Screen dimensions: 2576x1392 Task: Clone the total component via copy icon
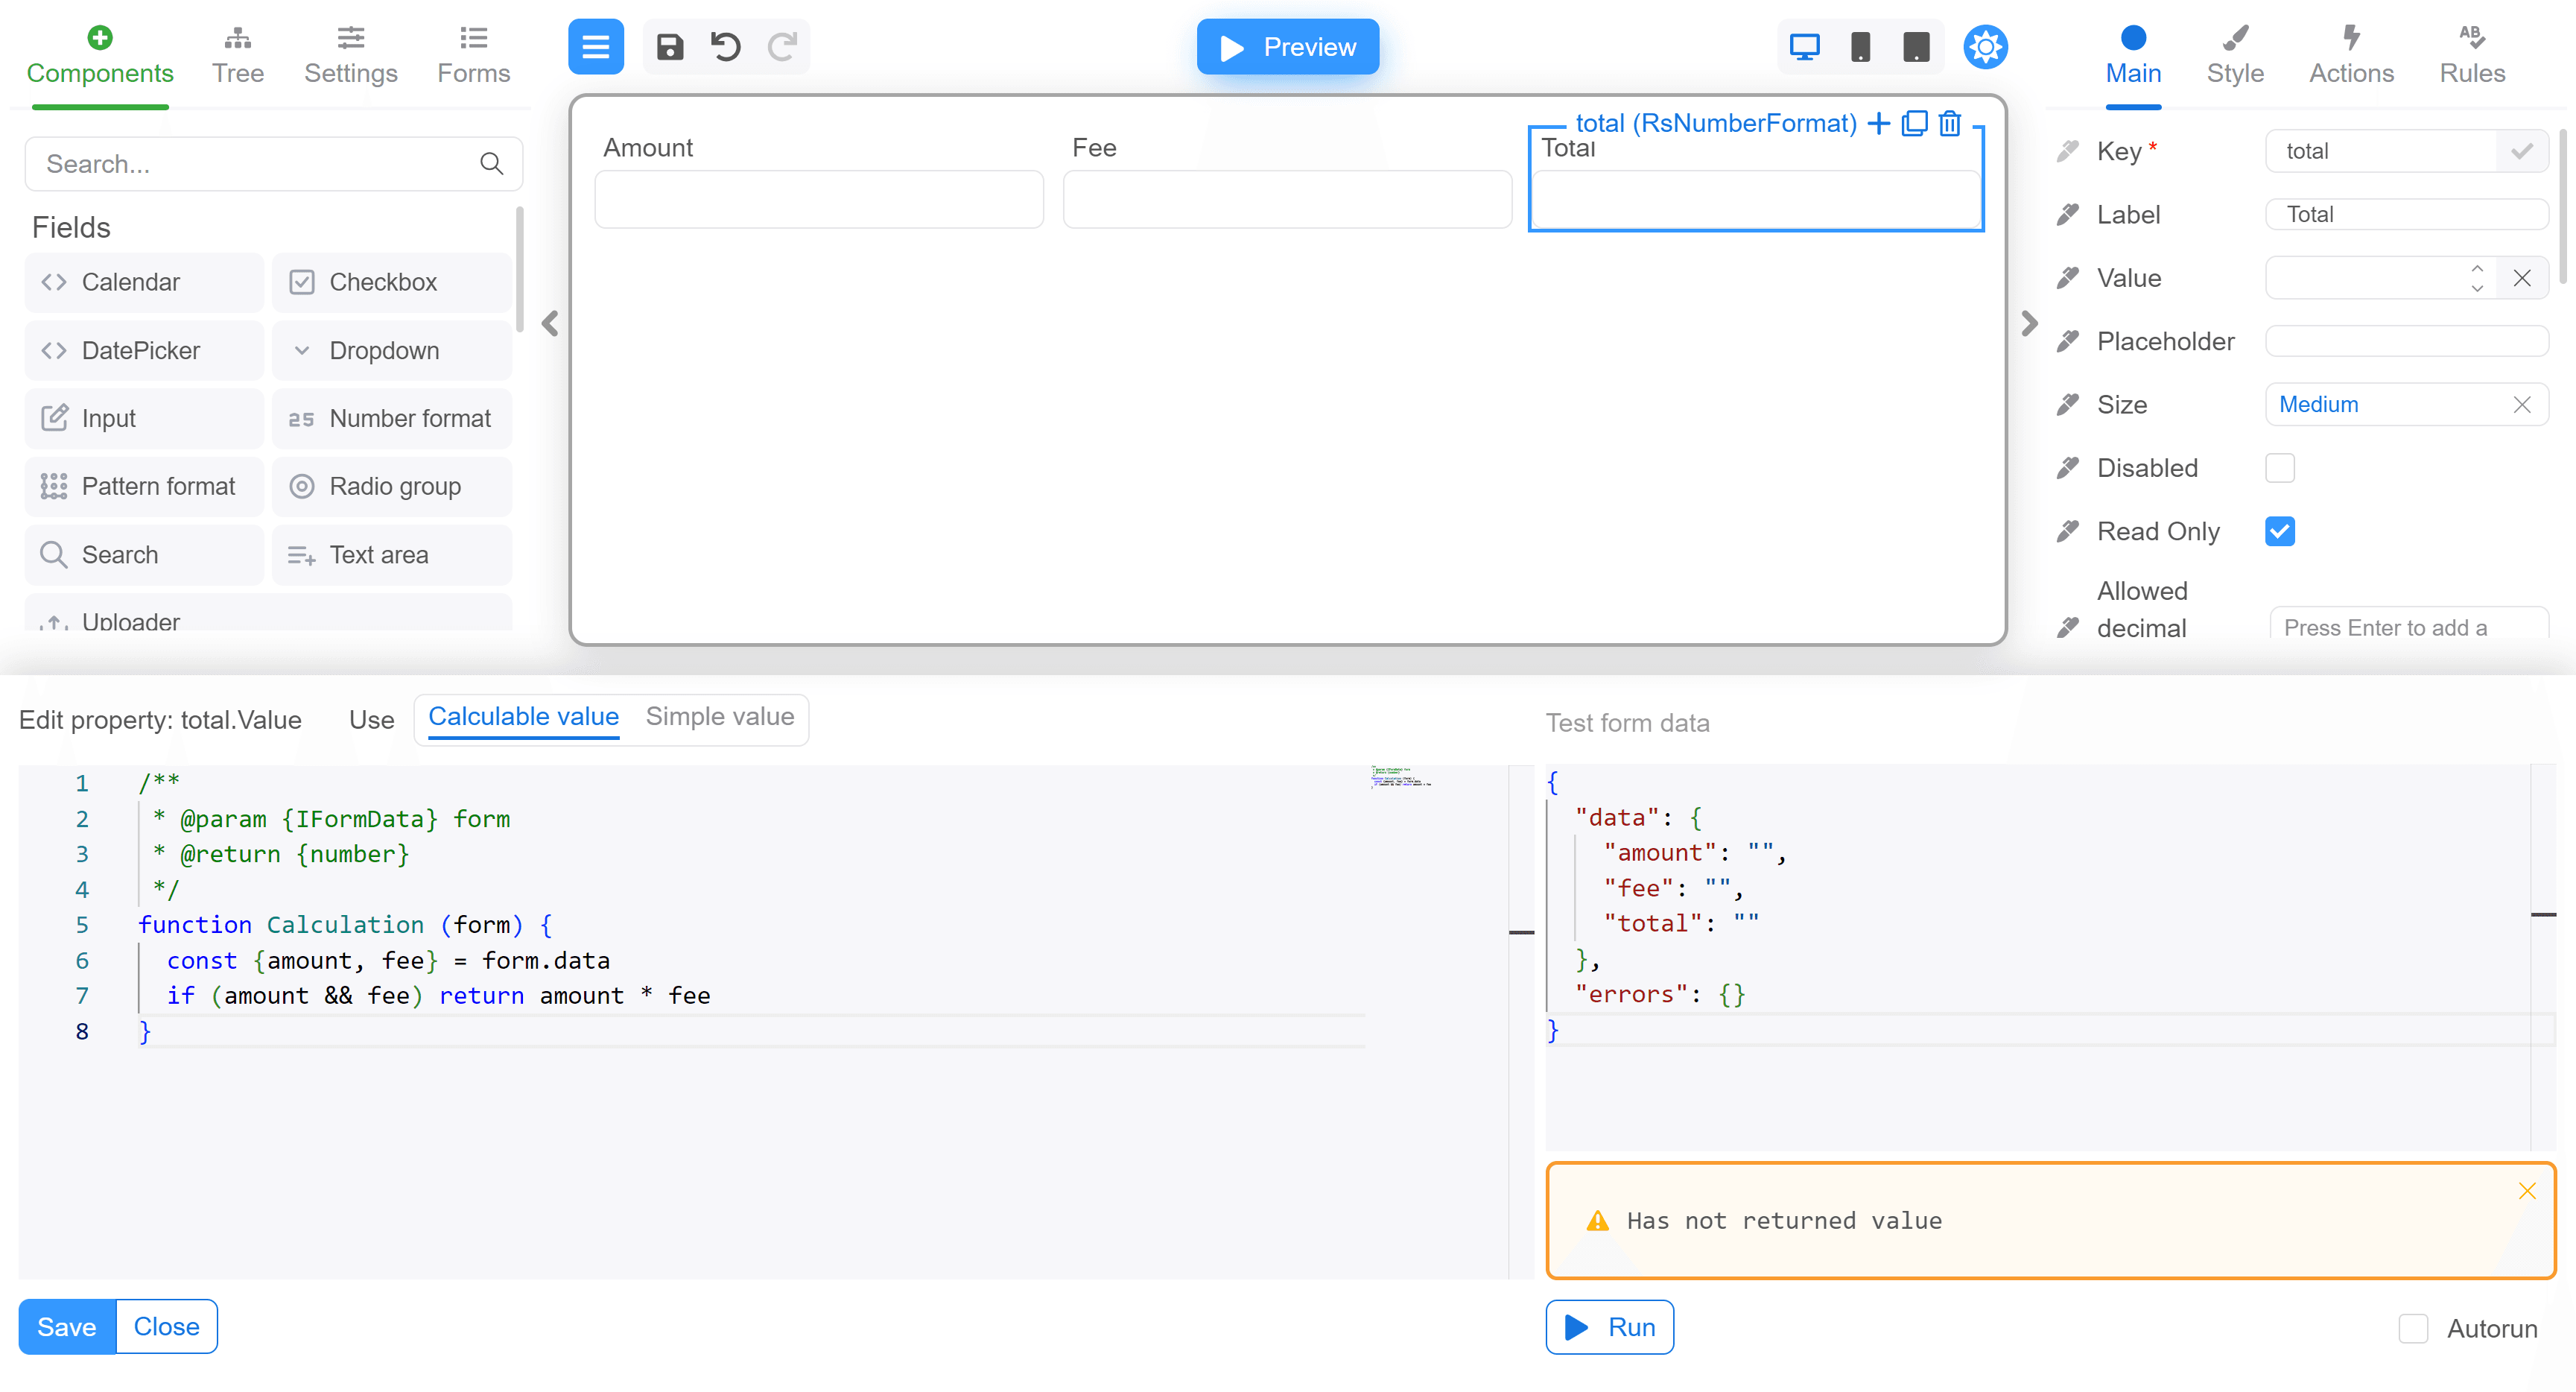(x=1914, y=123)
